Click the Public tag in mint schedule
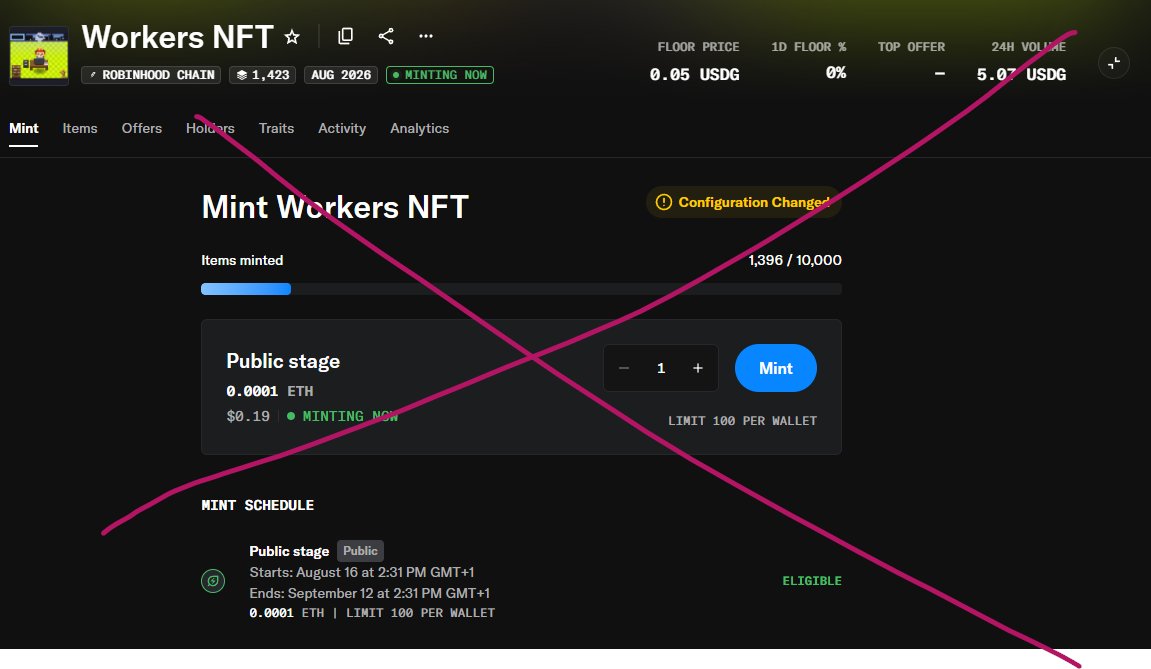Screen dimensions: 1151x669 point(360,551)
